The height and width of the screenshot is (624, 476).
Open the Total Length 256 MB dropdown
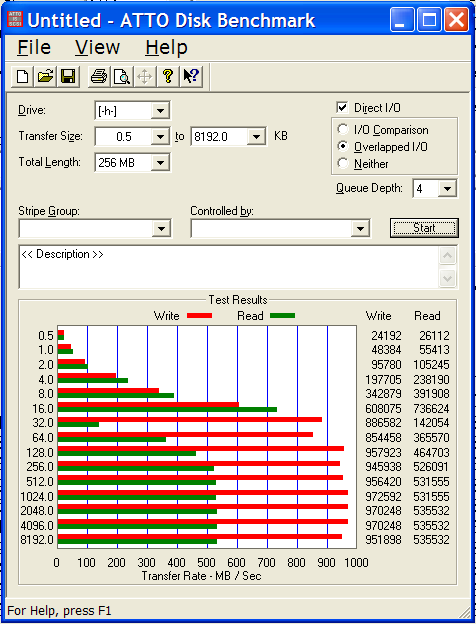pos(160,163)
